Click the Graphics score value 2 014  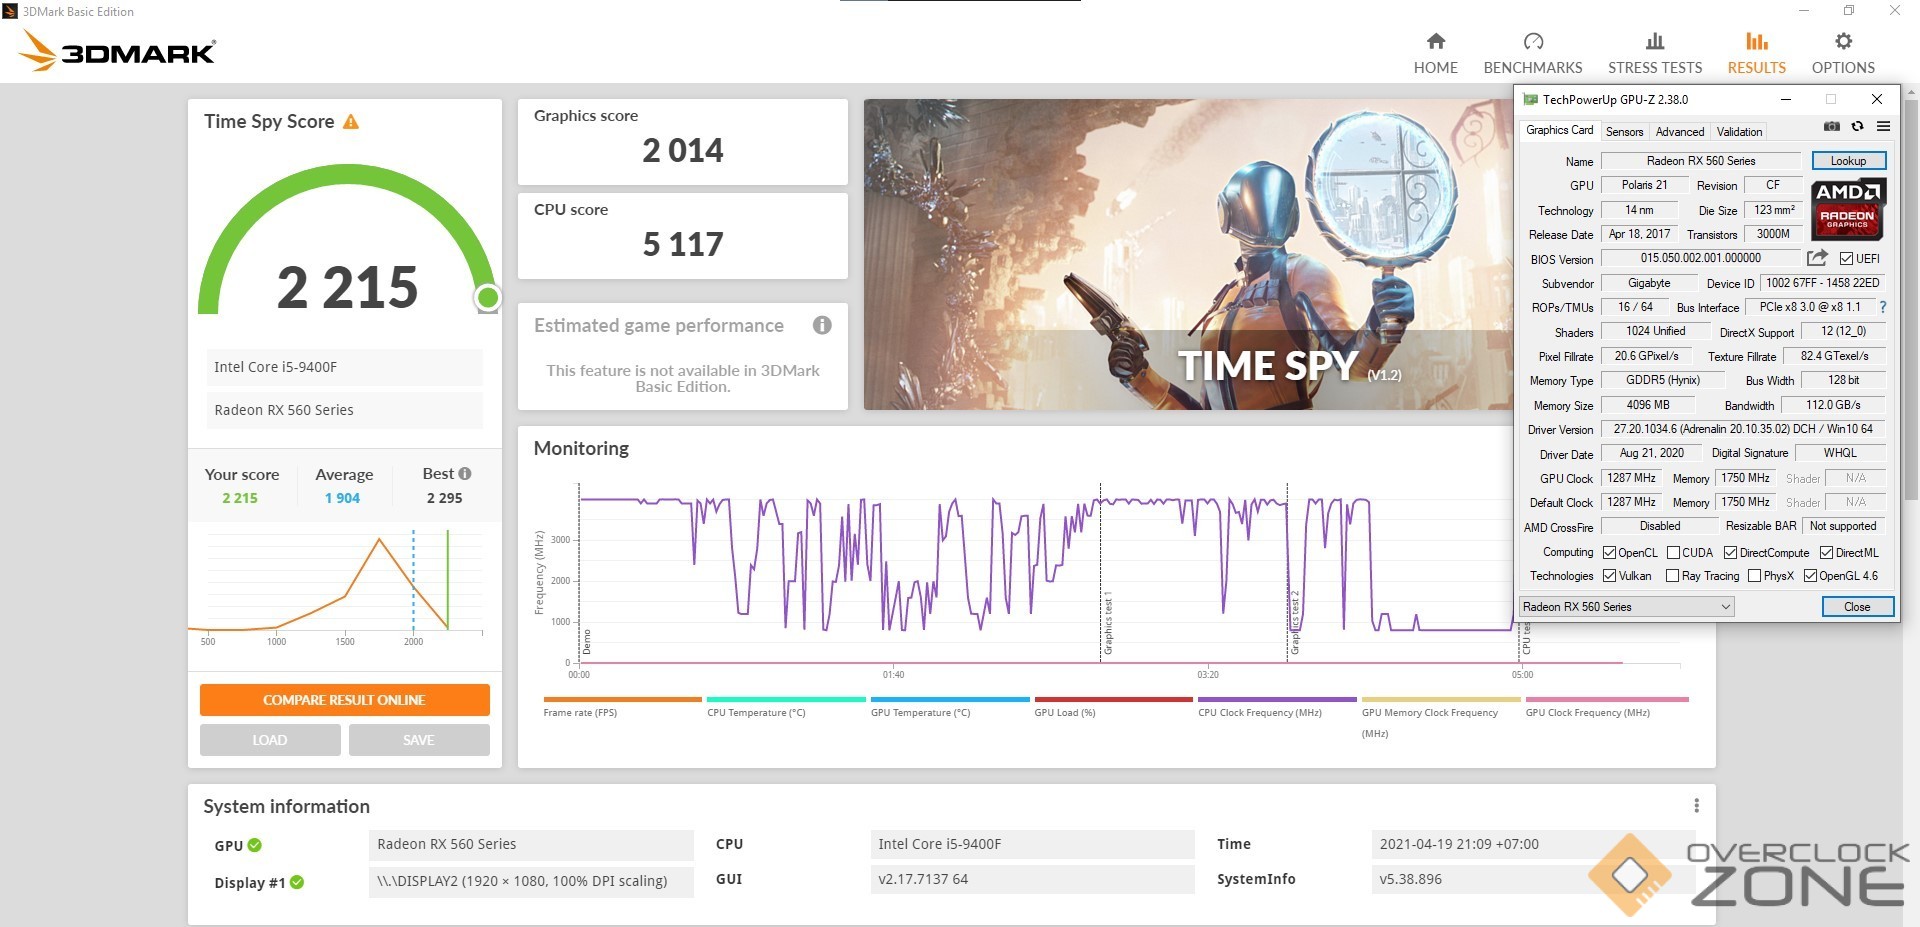(683, 151)
